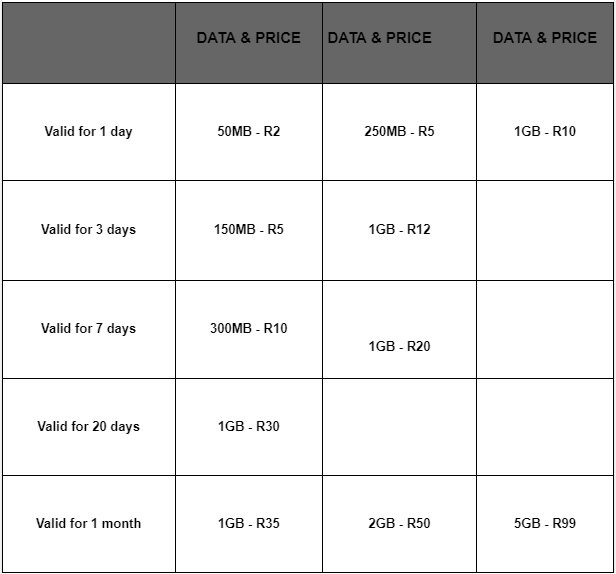616x574 pixels.
Task: Pick the 2GB - R50 bundle
Action: (x=399, y=523)
